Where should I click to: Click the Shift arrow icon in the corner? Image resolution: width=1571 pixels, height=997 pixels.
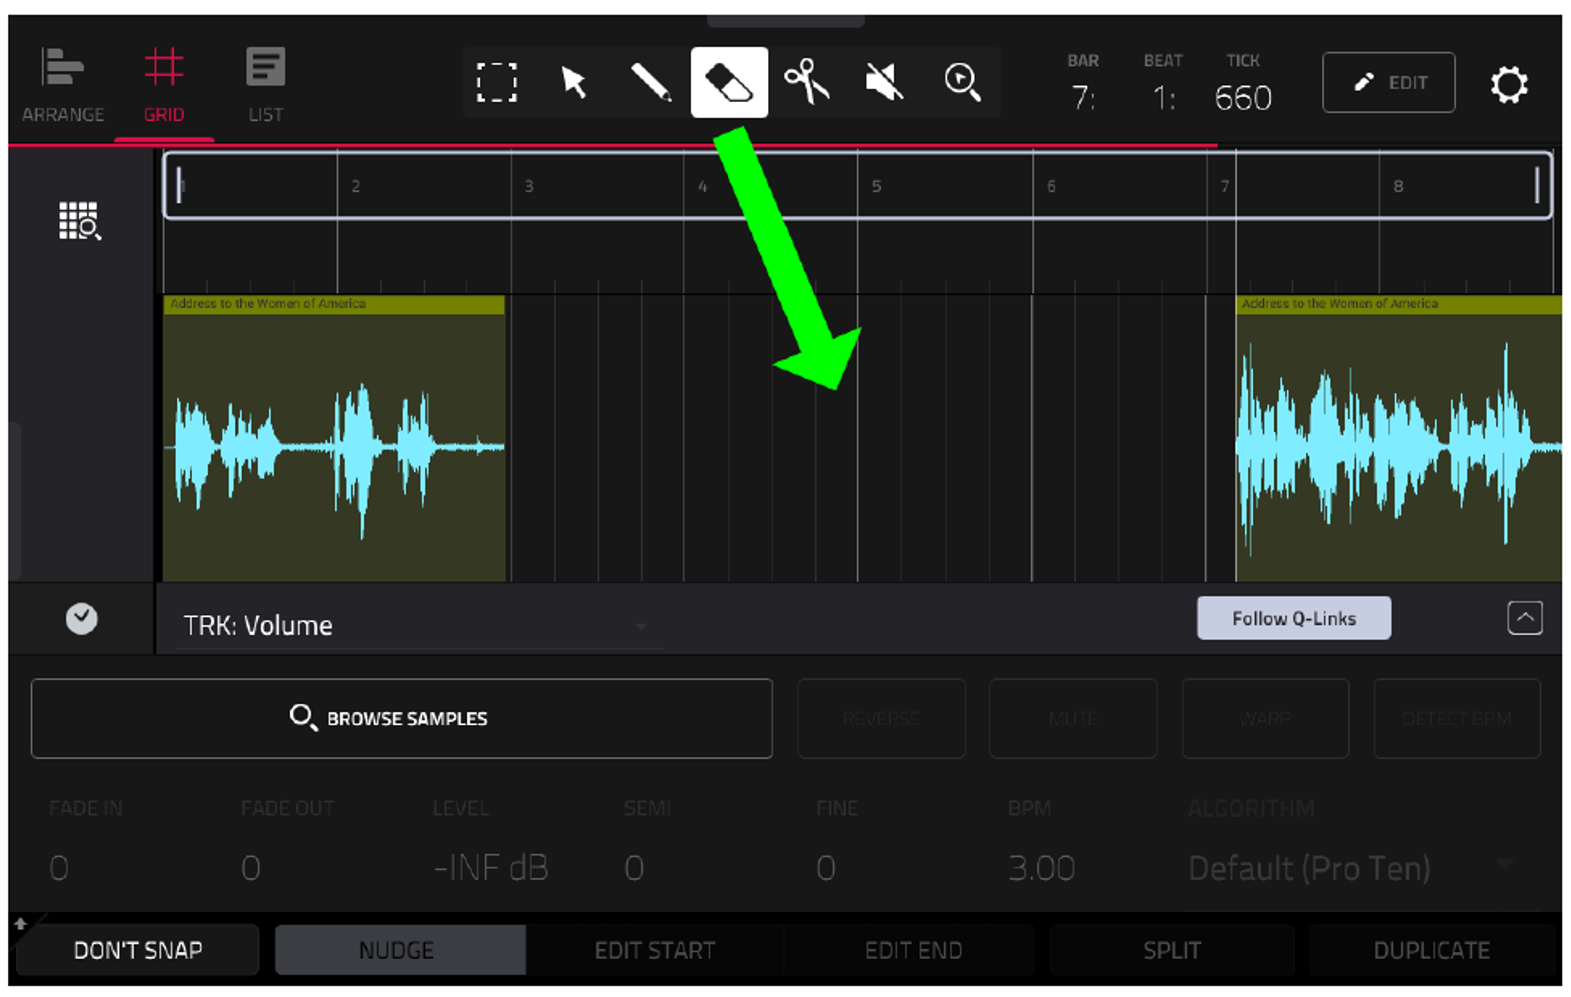coord(20,924)
